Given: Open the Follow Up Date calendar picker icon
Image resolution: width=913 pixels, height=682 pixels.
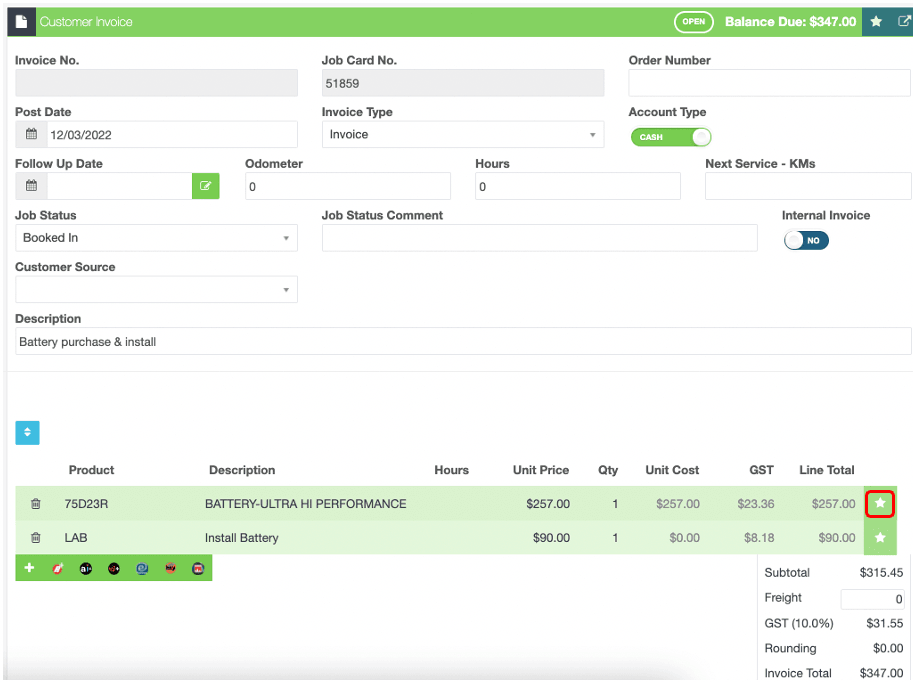Looking at the screenshot, I should (x=31, y=186).
